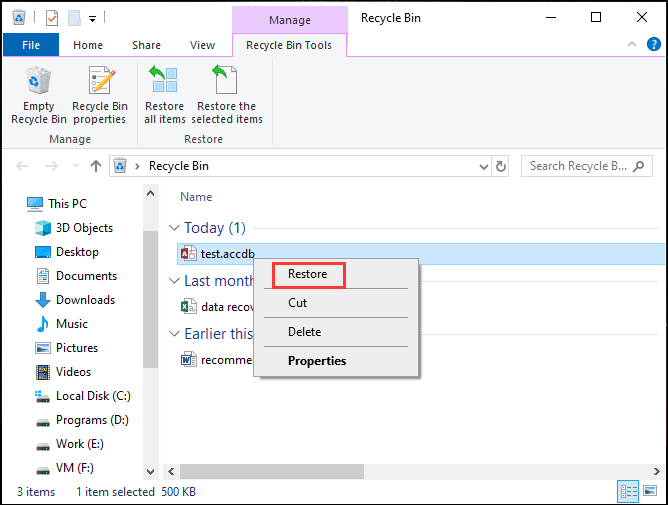
Task: Select This PC in navigation pane
Action: point(57,204)
